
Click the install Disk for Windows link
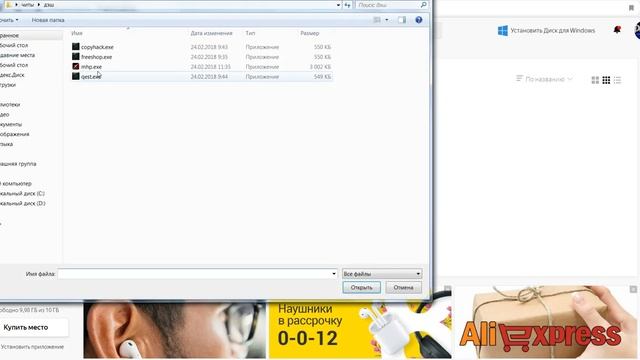pyautogui.click(x=553, y=31)
